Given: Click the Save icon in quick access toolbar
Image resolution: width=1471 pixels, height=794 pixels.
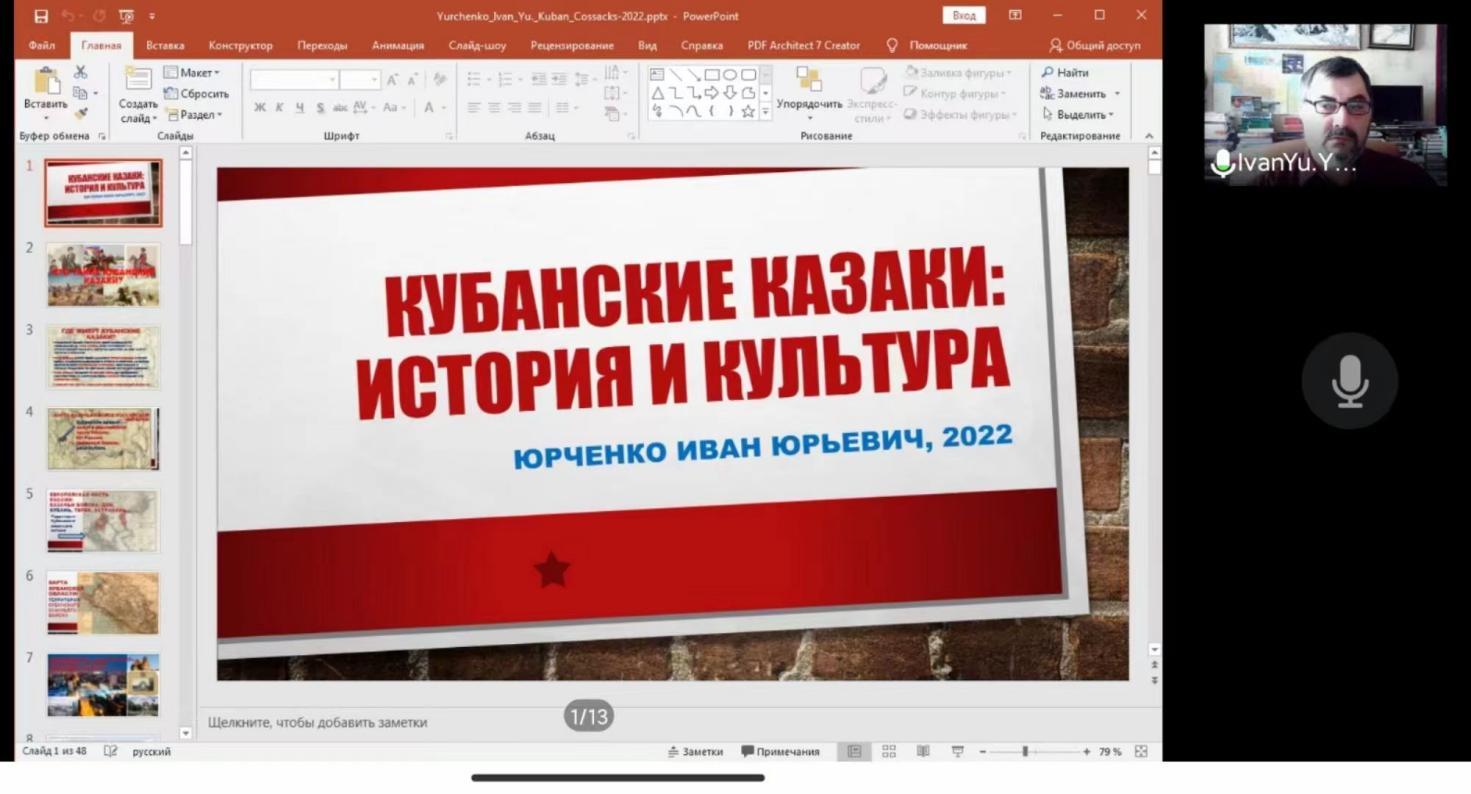Looking at the screenshot, I should (41, 16).
